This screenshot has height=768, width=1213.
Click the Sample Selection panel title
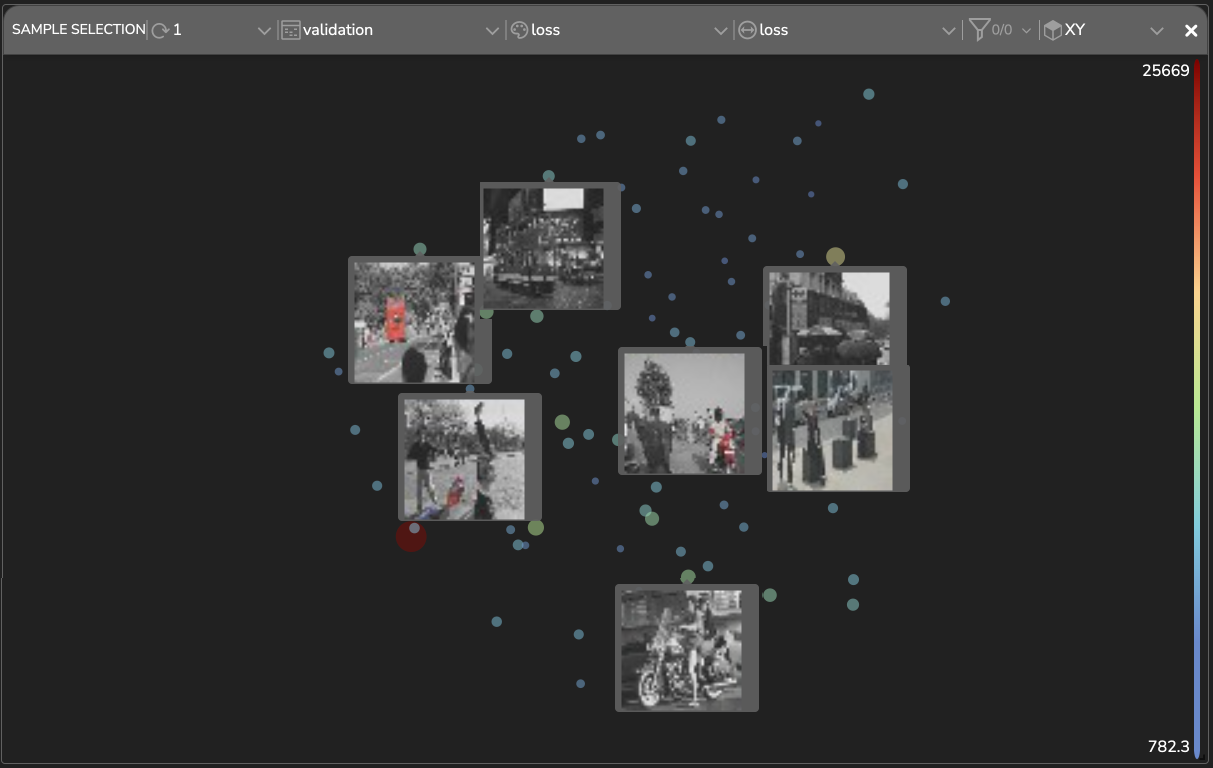(78, 30)
